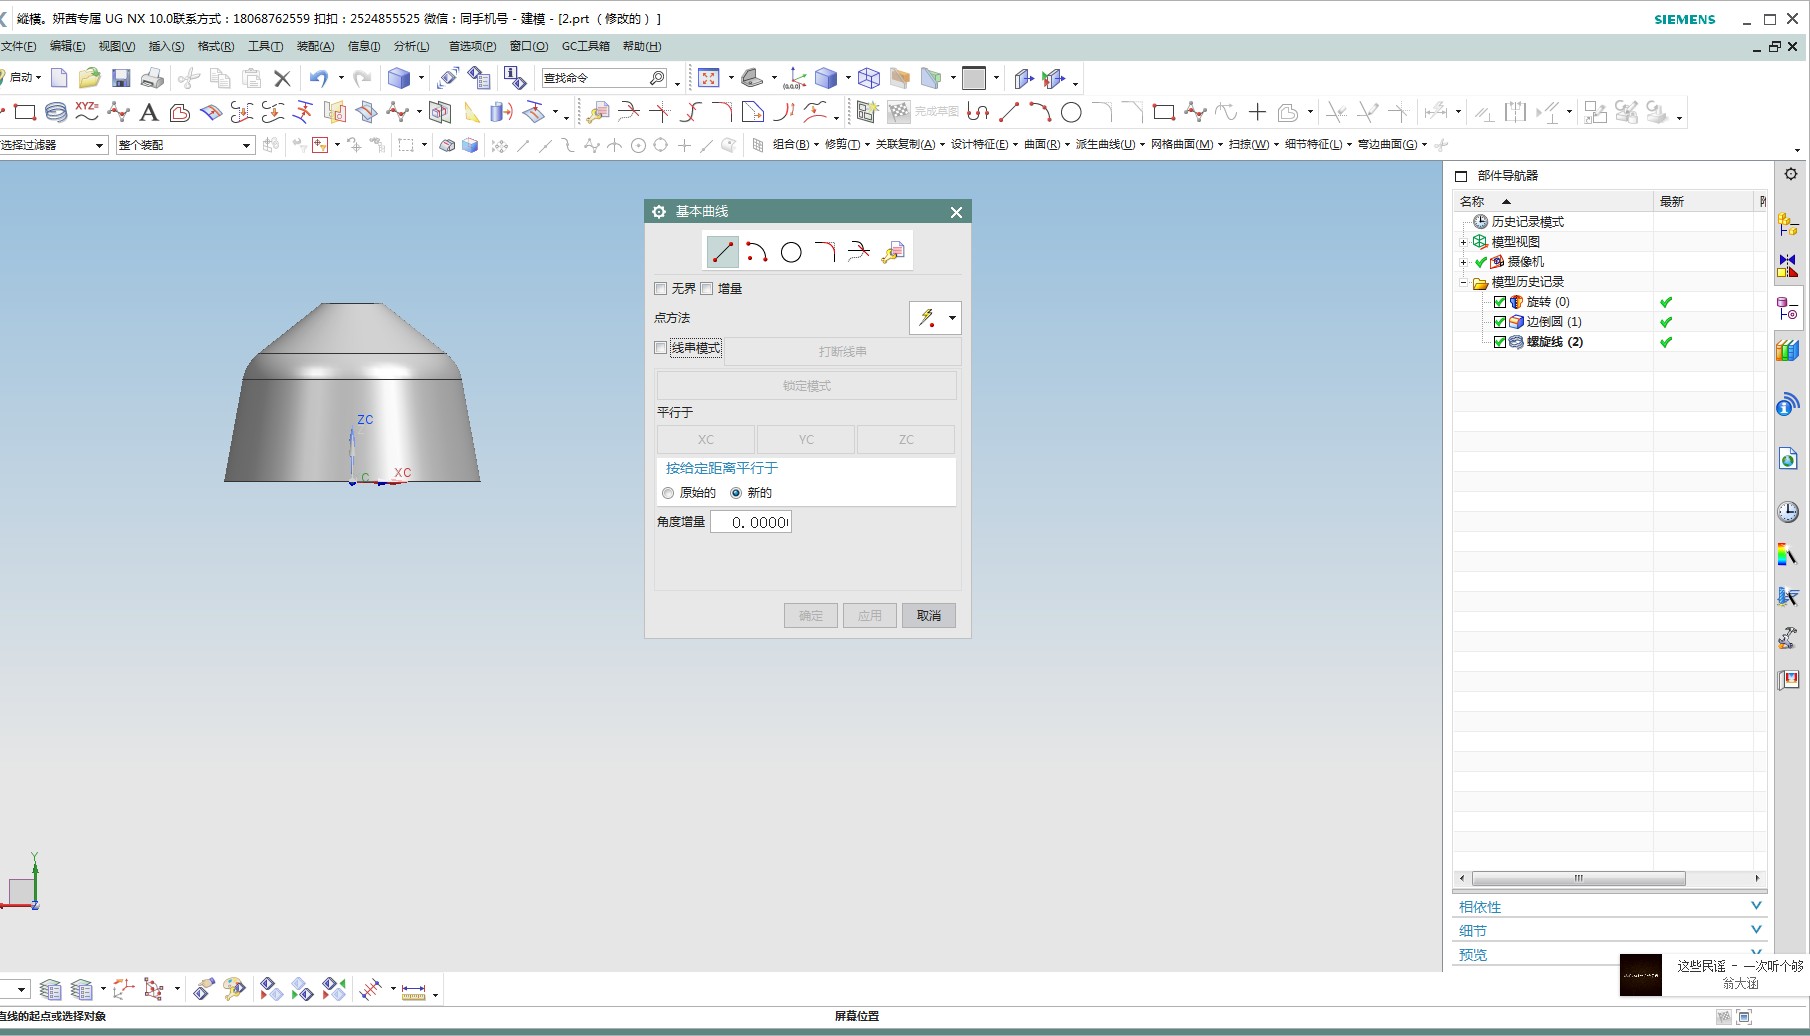Open the 文件(F) menu
The height and width of the screenshot is (1036, 1810).
pyautogui.click(x=18, y=46)
